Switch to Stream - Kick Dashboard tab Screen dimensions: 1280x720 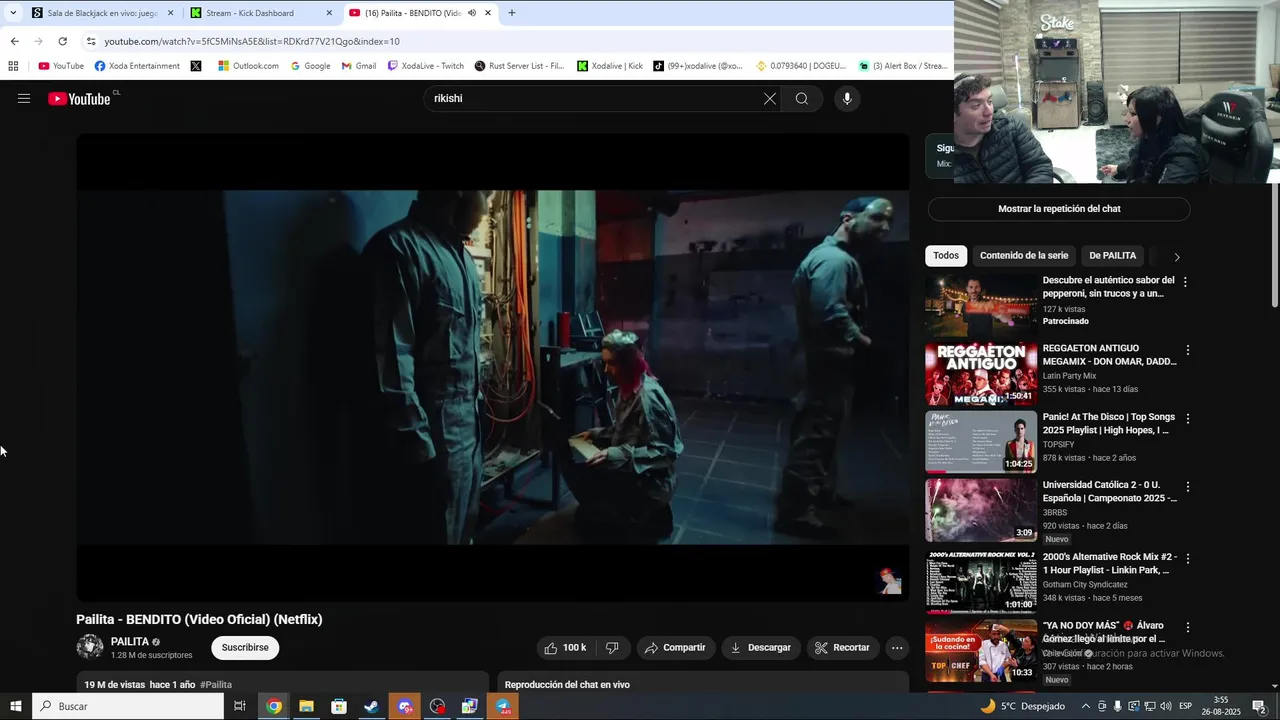pos(260,13)
